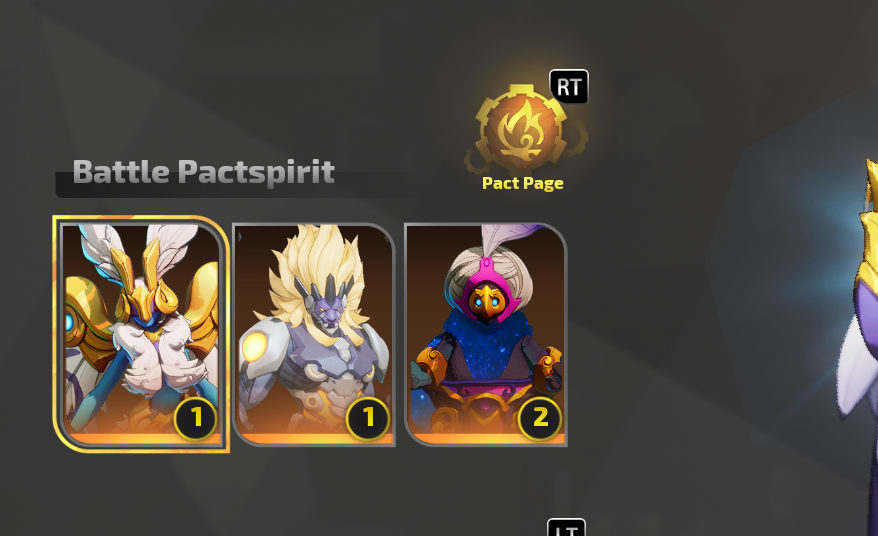
Task: Click the LT controller badge at bottom
Action: 567,528
